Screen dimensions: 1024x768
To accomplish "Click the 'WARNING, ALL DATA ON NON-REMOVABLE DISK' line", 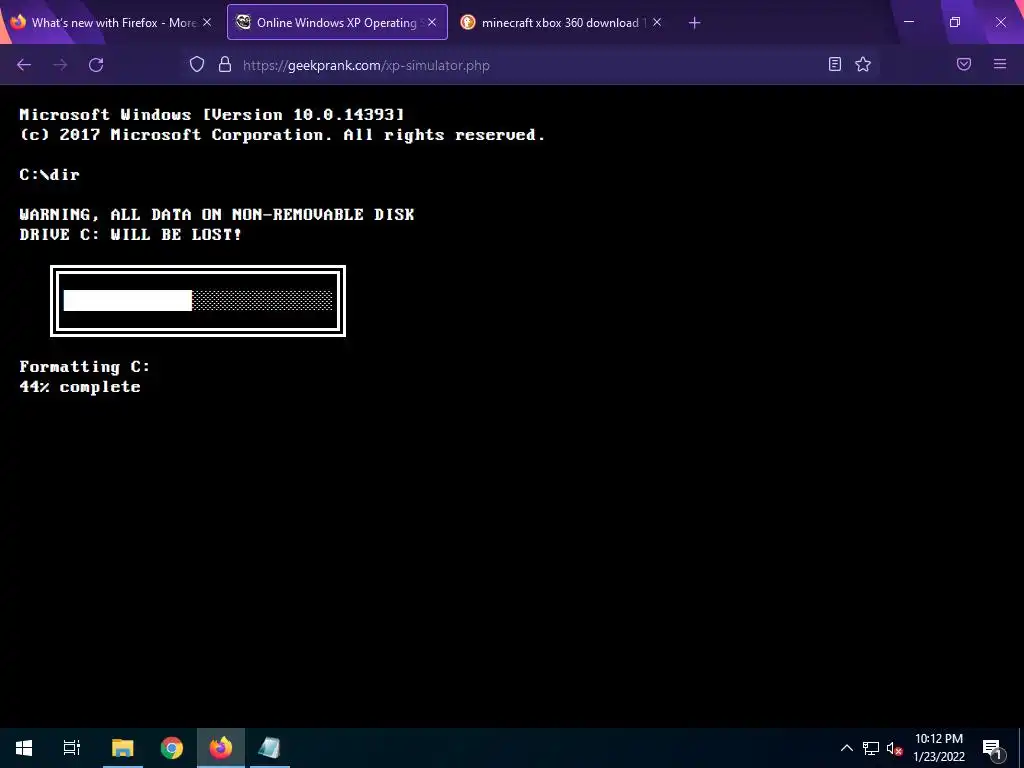I will click(217, 215).
